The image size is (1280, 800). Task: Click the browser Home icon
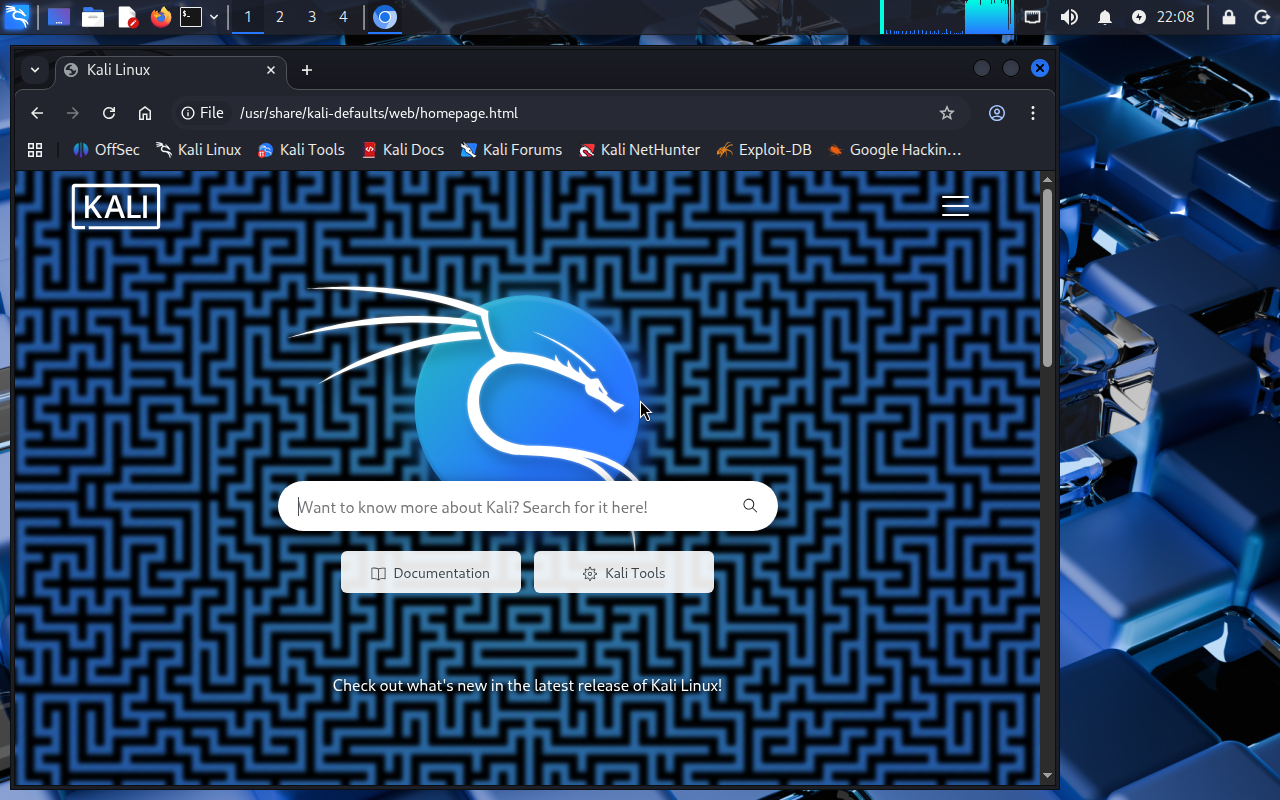pos(145,113)
